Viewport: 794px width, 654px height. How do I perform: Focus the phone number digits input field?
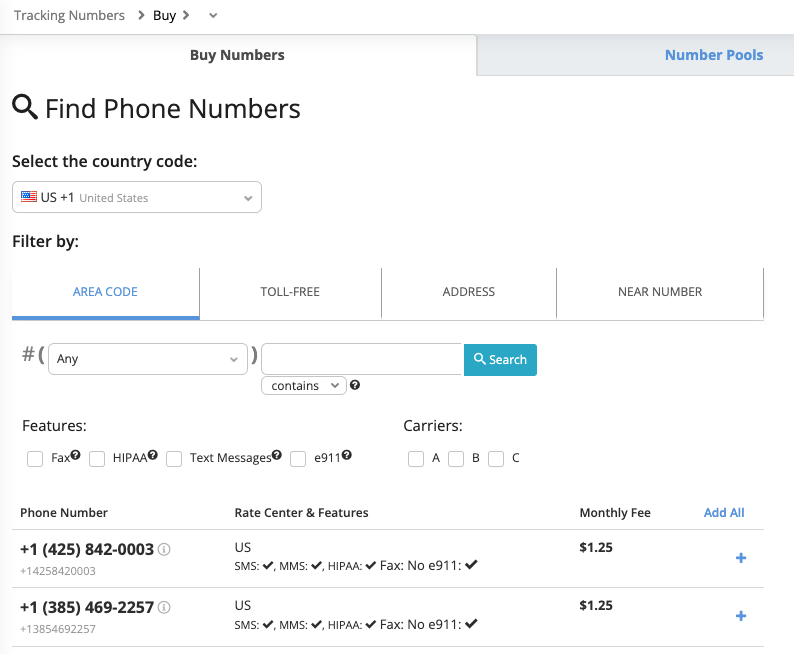(x=362, y=359)
